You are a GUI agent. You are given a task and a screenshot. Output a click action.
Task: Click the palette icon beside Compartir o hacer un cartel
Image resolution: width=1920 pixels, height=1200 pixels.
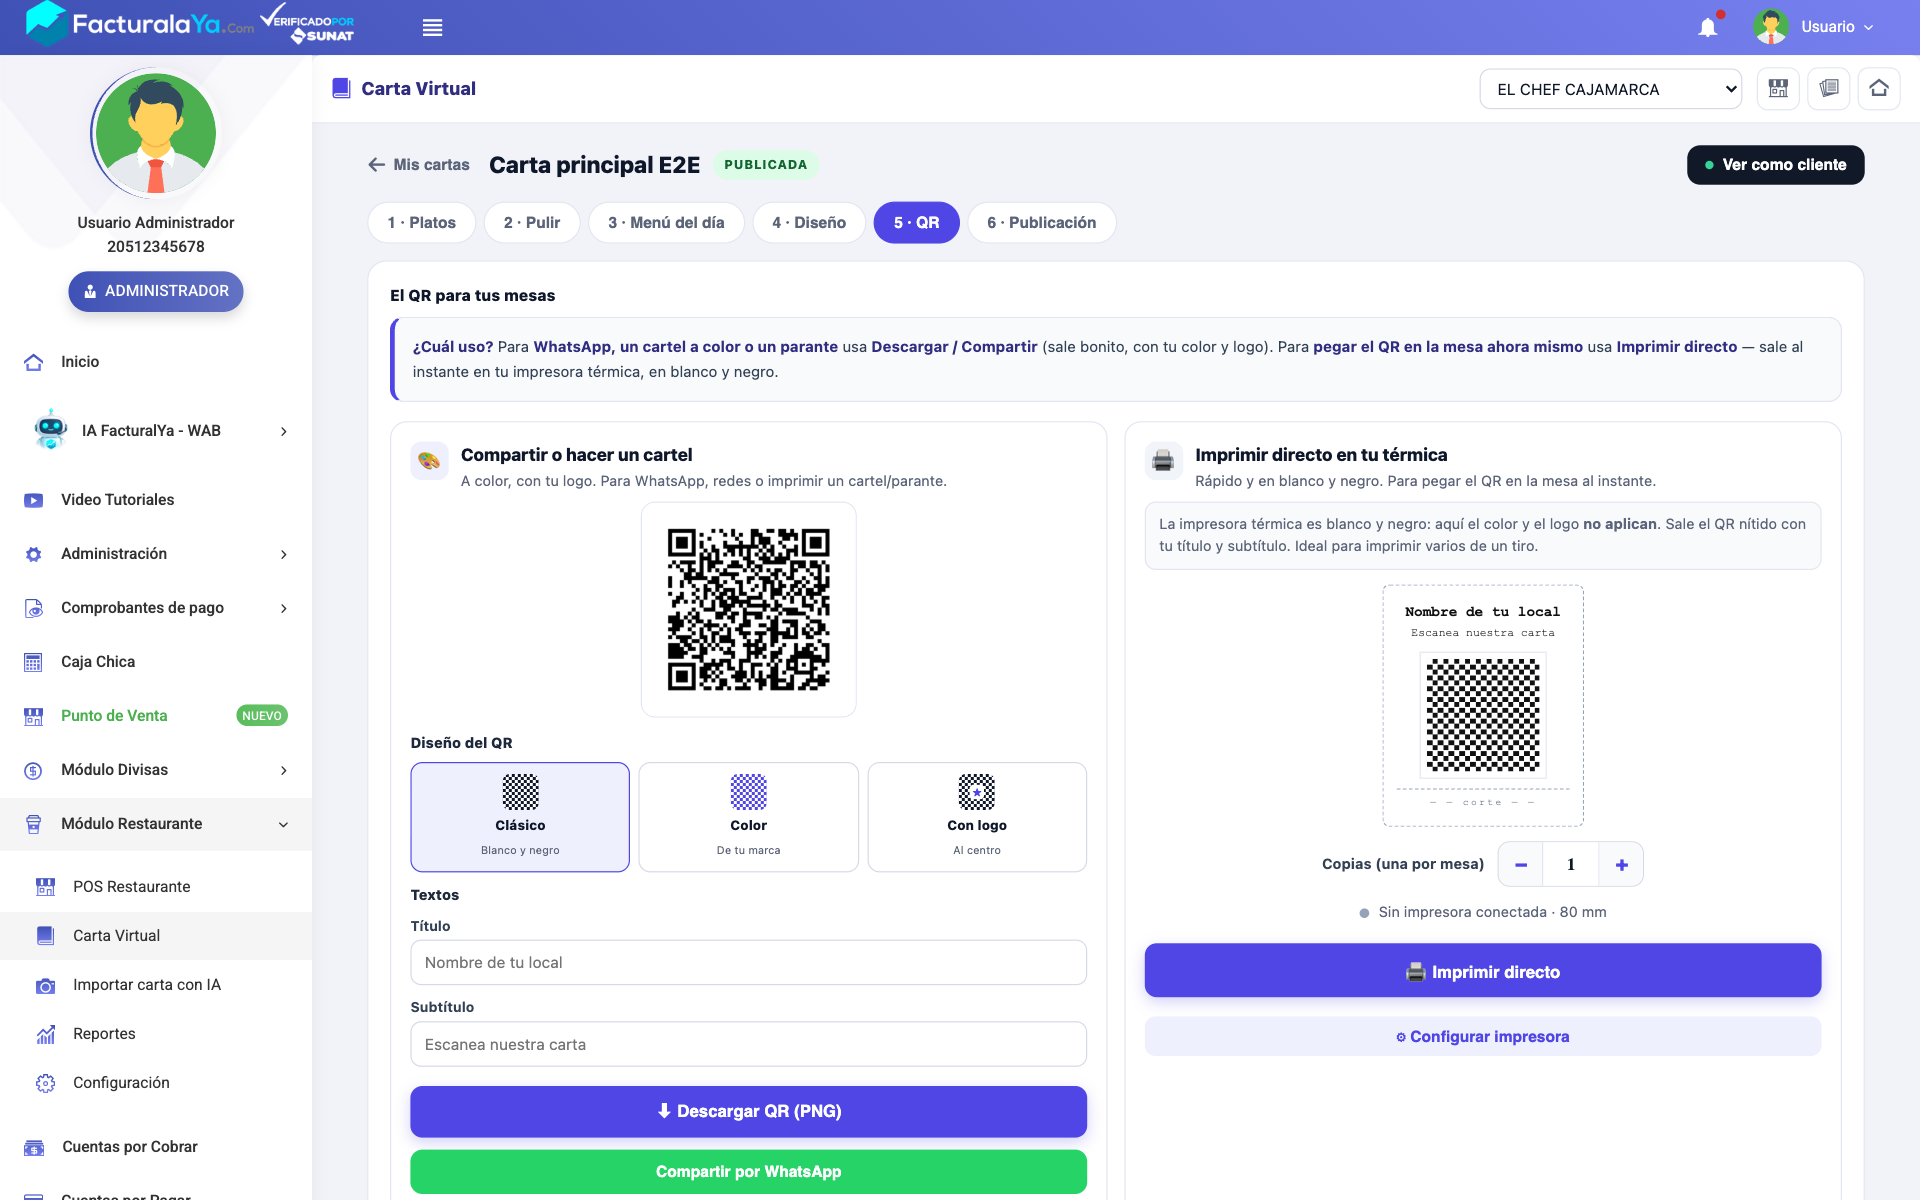click(429, 461)
